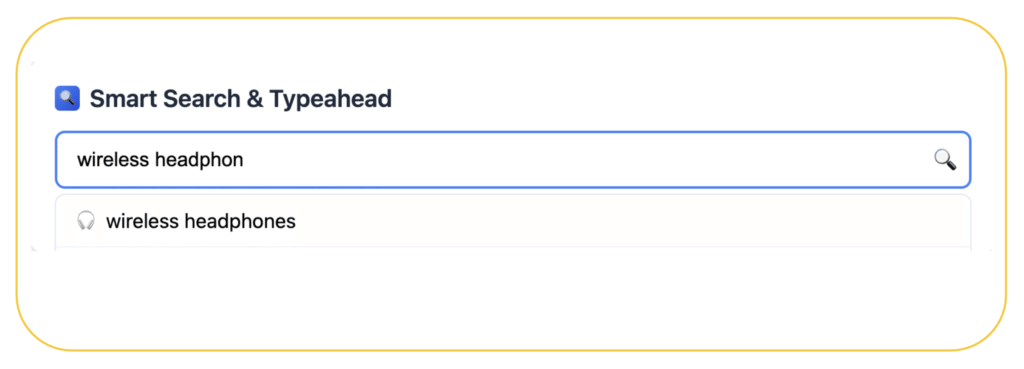Choose the first typeahead result
Image resolution: width=1024 pixels, height=369 pixels.
coord(513,221)
